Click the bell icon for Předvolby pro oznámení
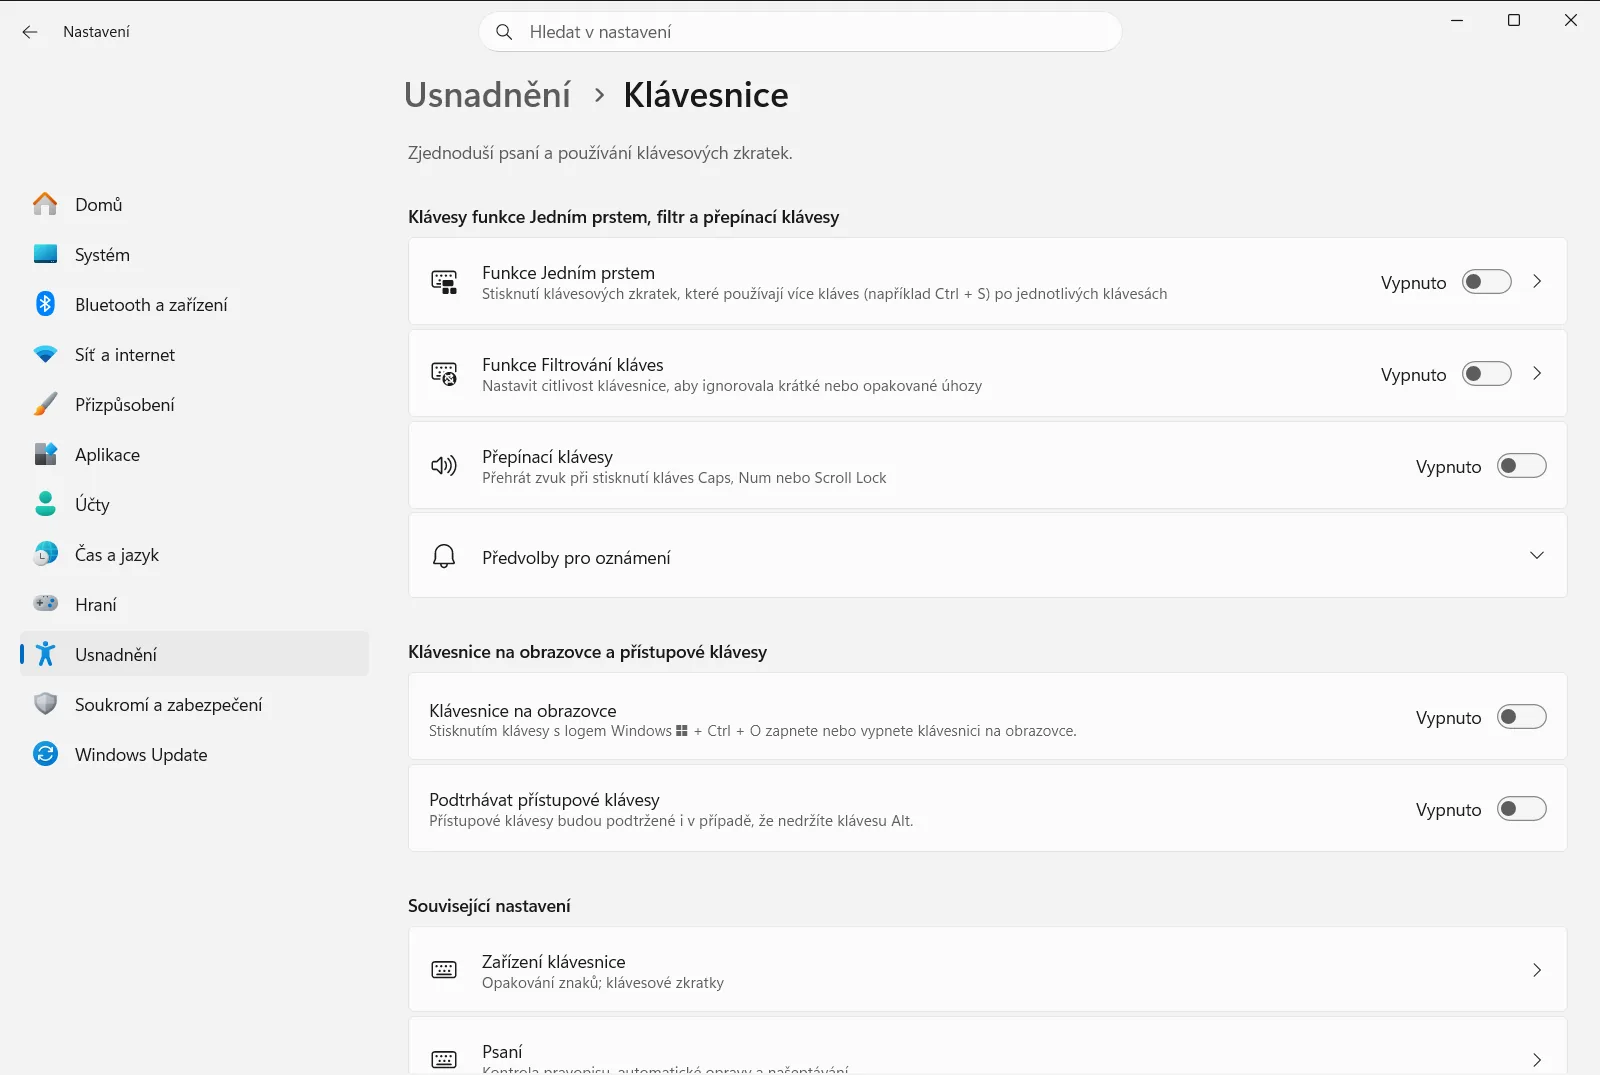1600x1075 pixels. coord(444,556)
